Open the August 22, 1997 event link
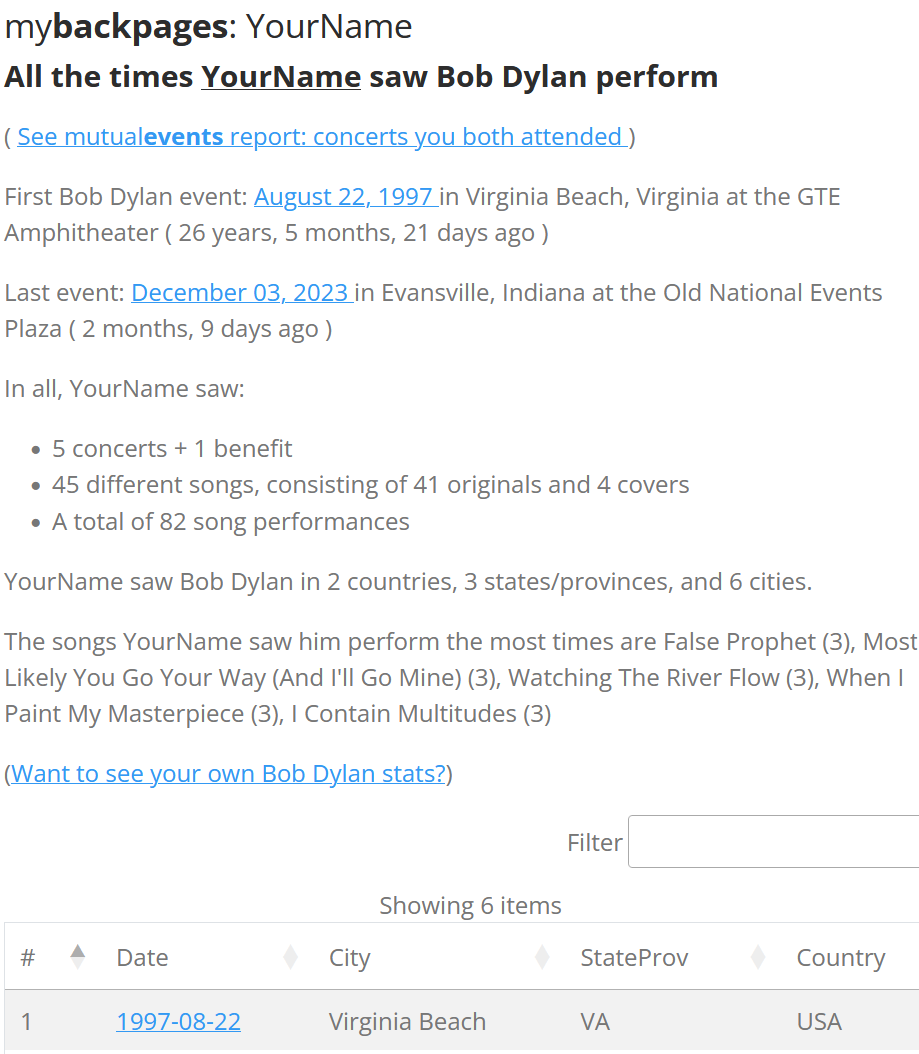The image size is (919, 1054). click(345, 196)
